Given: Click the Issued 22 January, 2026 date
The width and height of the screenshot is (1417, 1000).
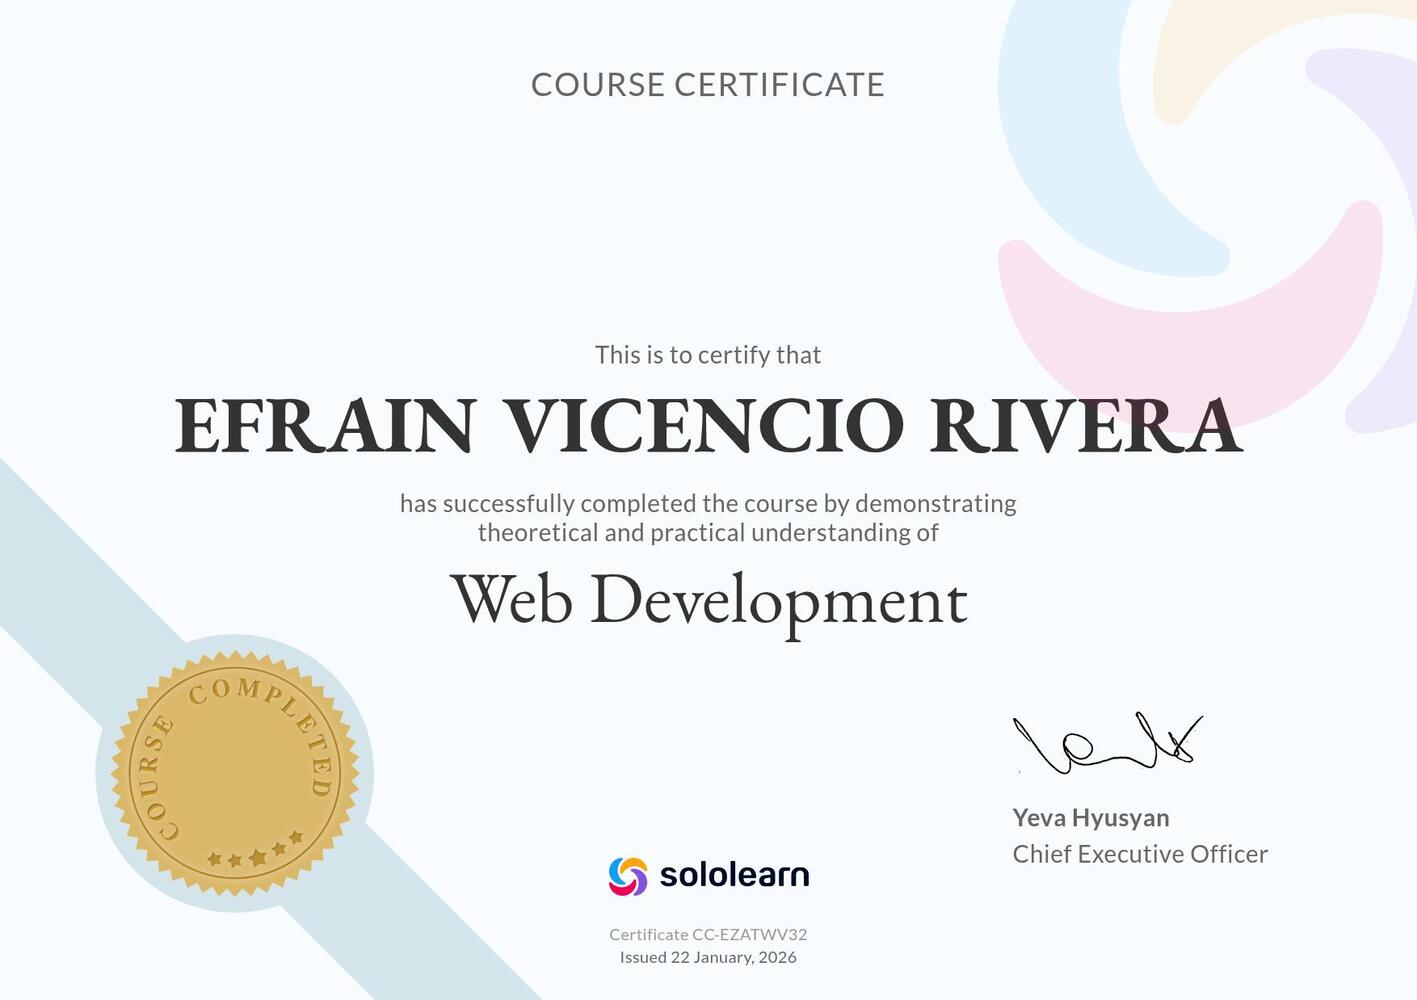Looking at the screenshot, I should click(708, 957).
